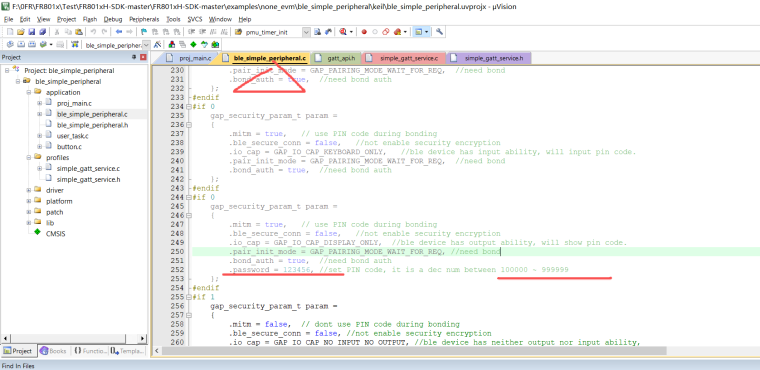Click the Find in Files icon
This screenshot has width=760, height=370.
click(x=238, y=32)
